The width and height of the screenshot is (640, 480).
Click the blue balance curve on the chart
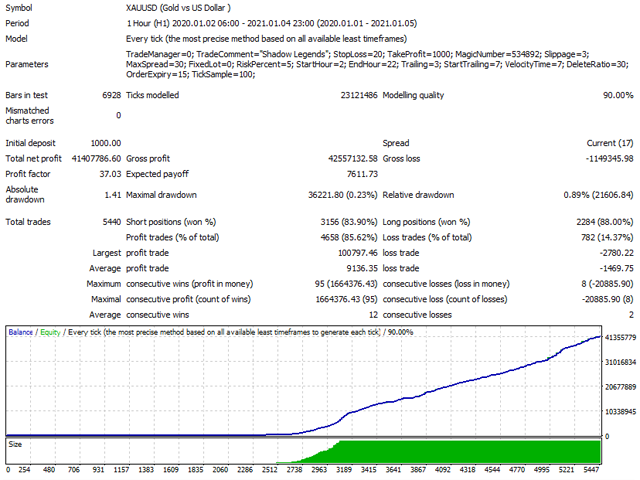(x=449, y=386)
